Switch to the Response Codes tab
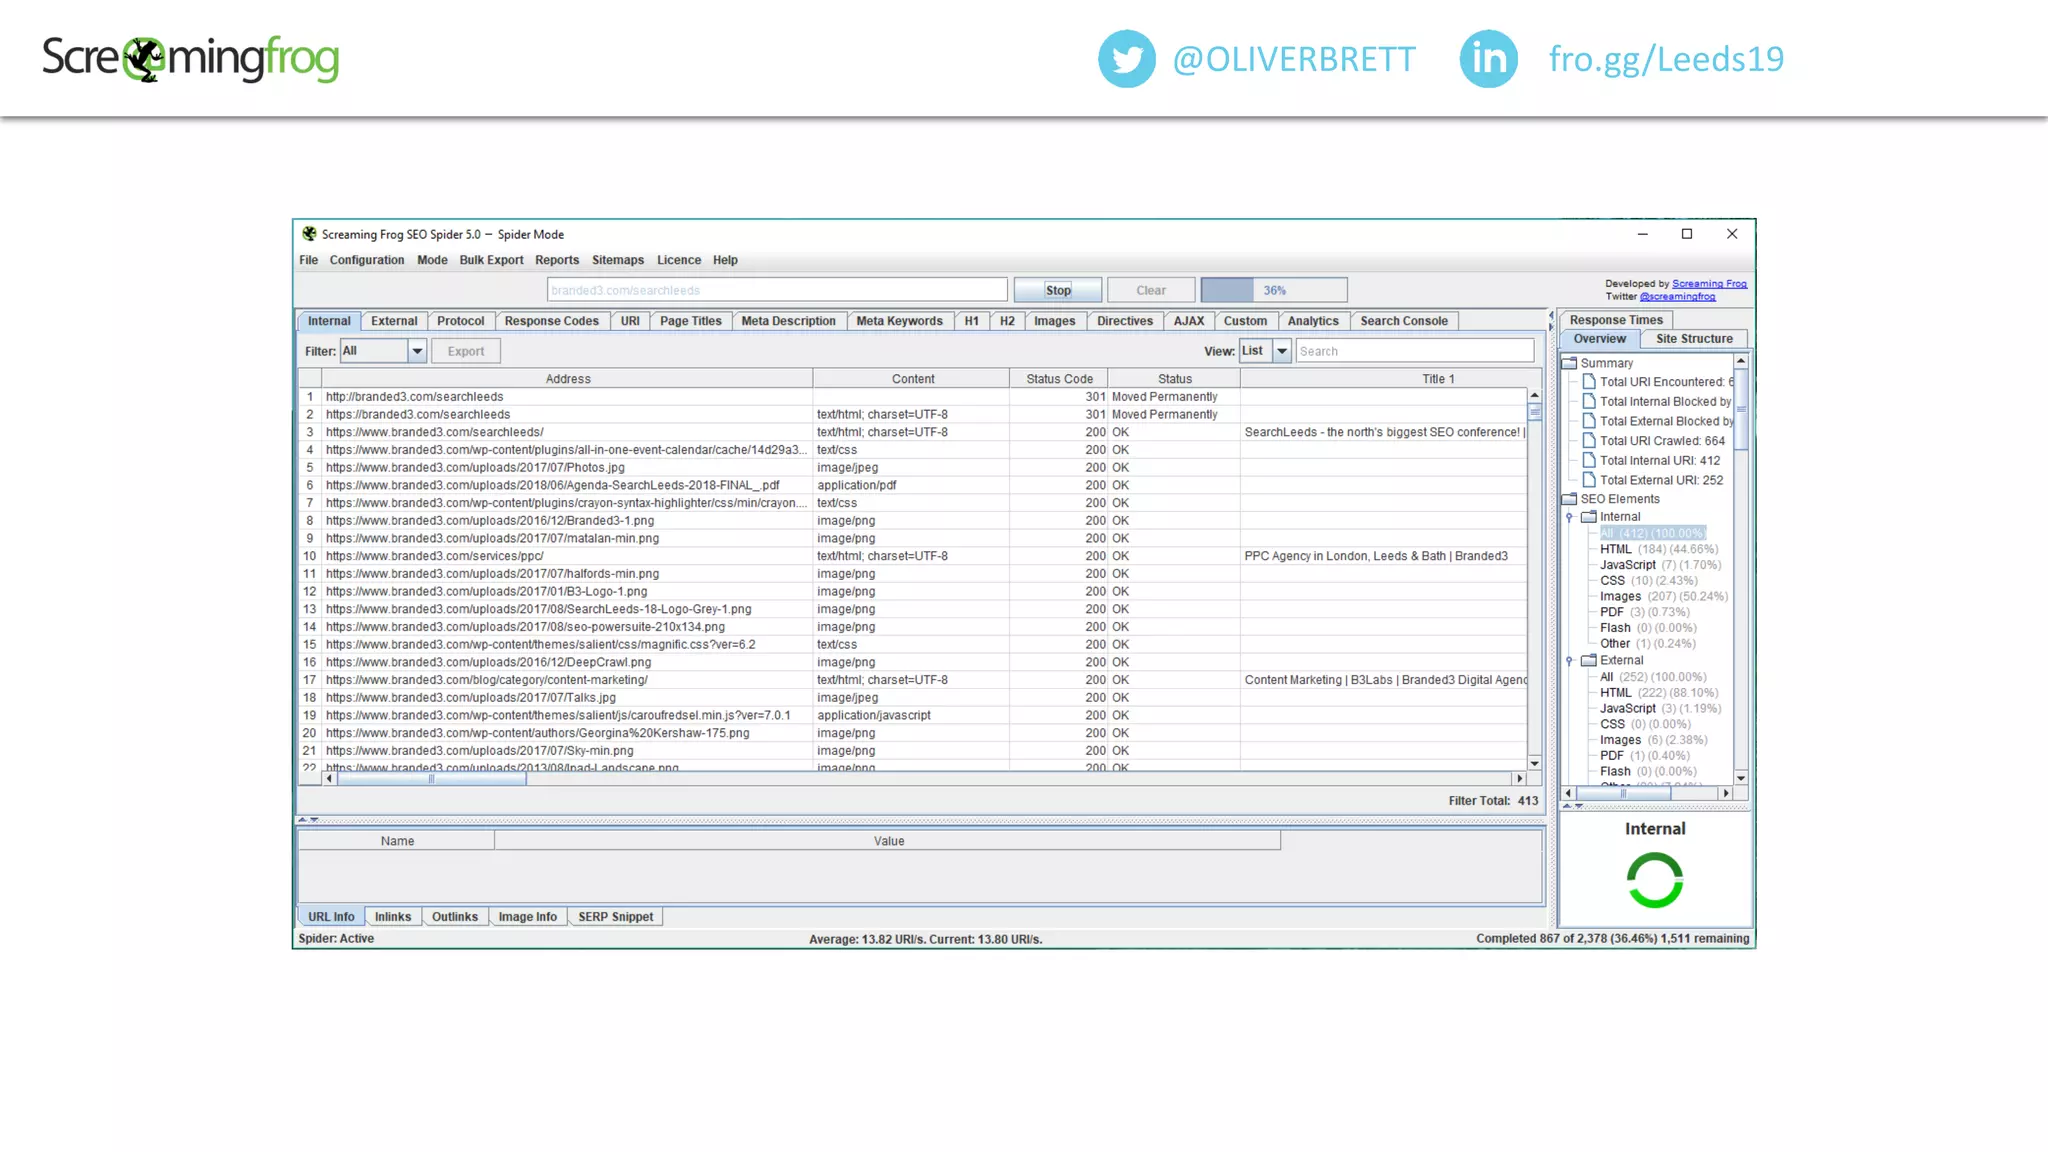This screenshot has width=2048, height=1152. [x=551, y=321]
